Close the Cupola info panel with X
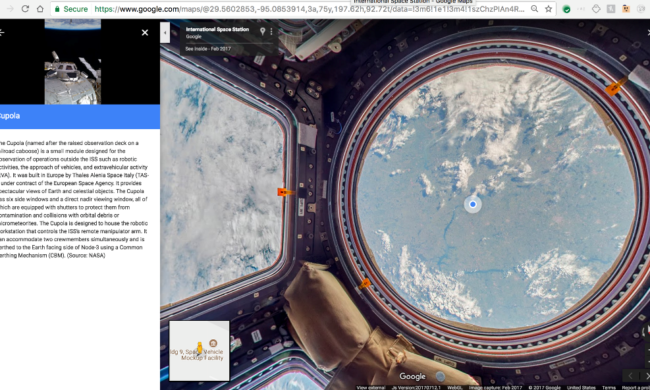This screenshot has height=390, width=650. coord(145,32)
